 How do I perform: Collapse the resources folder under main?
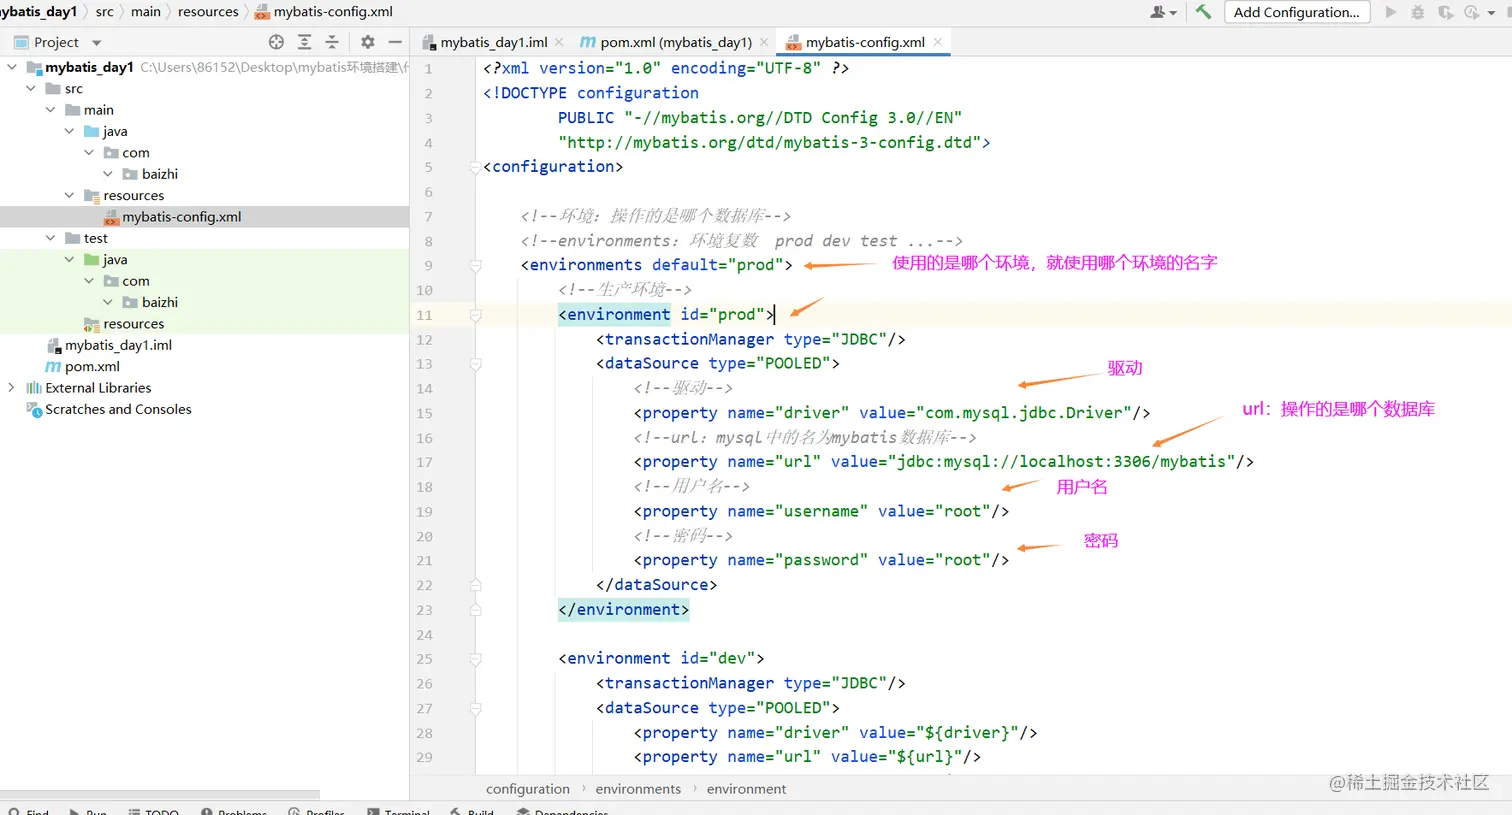[69, 195]
